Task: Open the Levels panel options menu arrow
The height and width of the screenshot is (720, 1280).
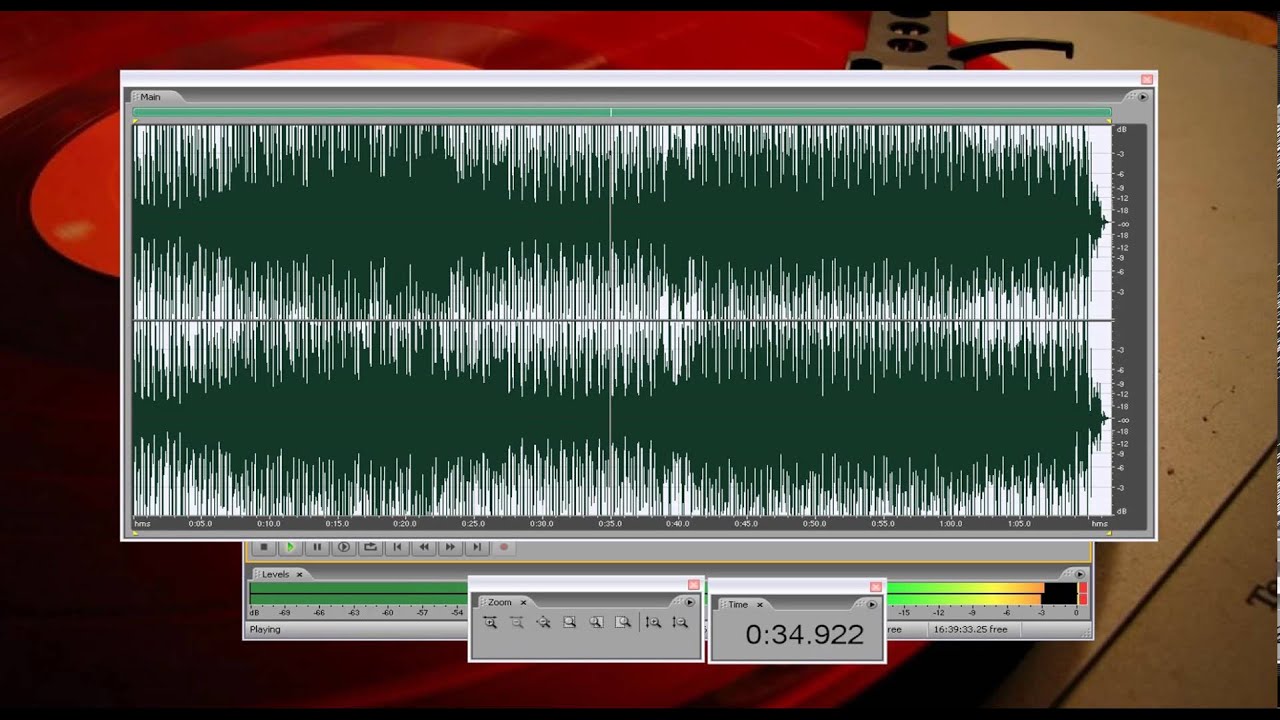Action: point(1079,574)
